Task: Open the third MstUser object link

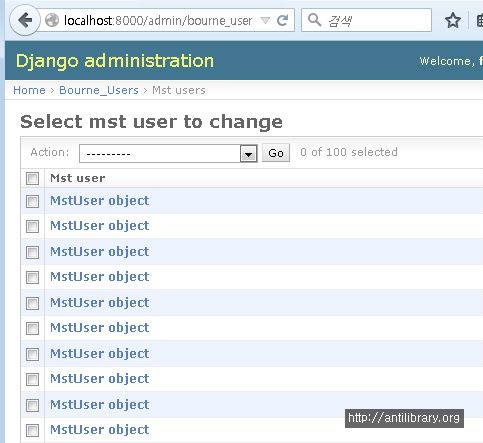Action: [99, 252]
